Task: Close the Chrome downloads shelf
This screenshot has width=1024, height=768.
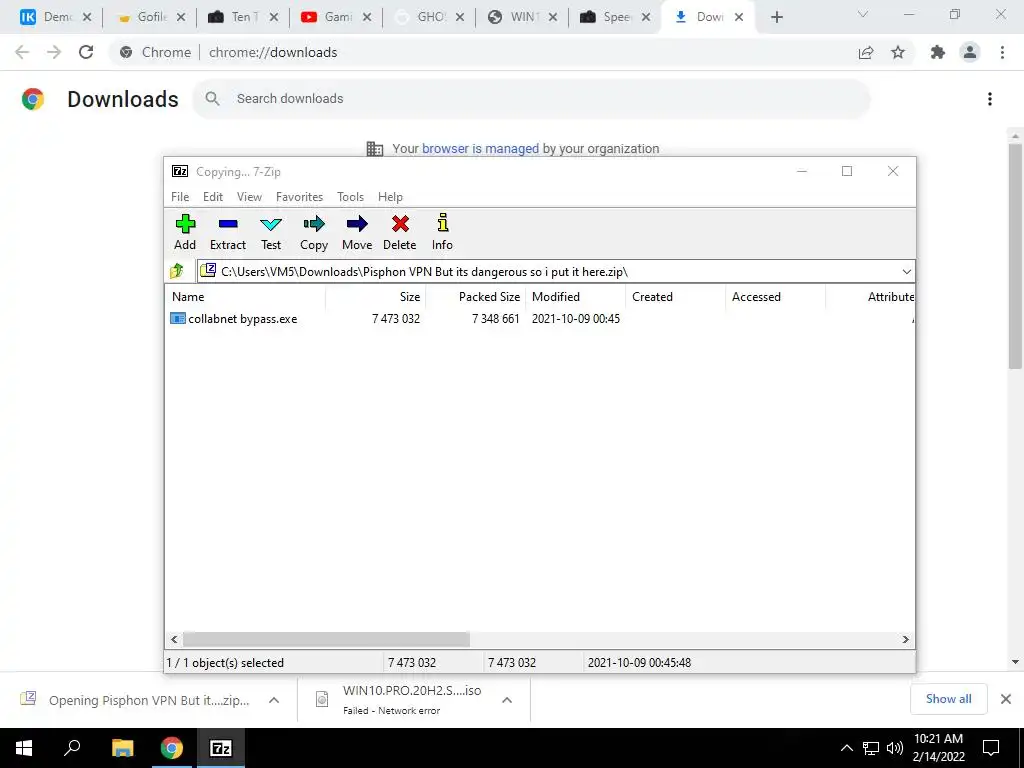Action: click(1006, 699)
